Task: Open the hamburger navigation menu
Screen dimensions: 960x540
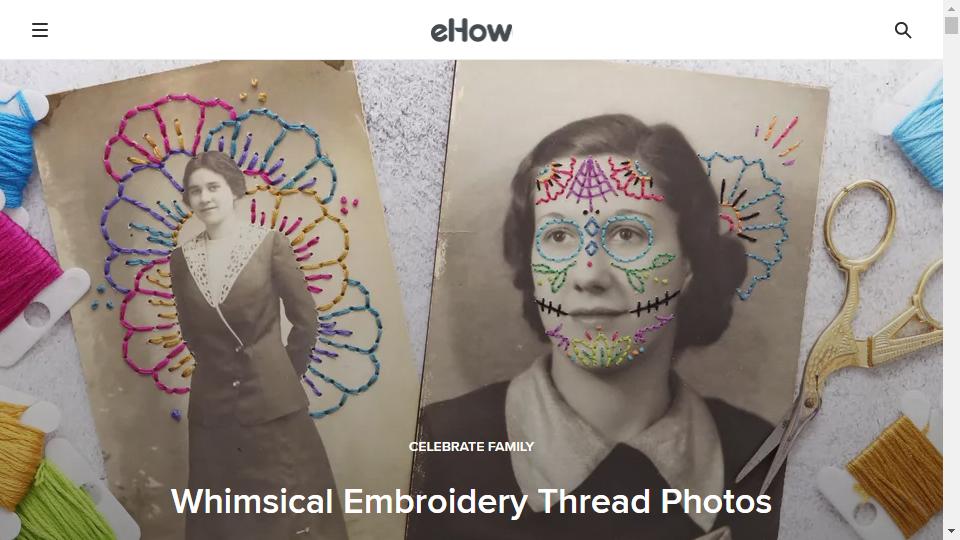Action: (40, 30)
